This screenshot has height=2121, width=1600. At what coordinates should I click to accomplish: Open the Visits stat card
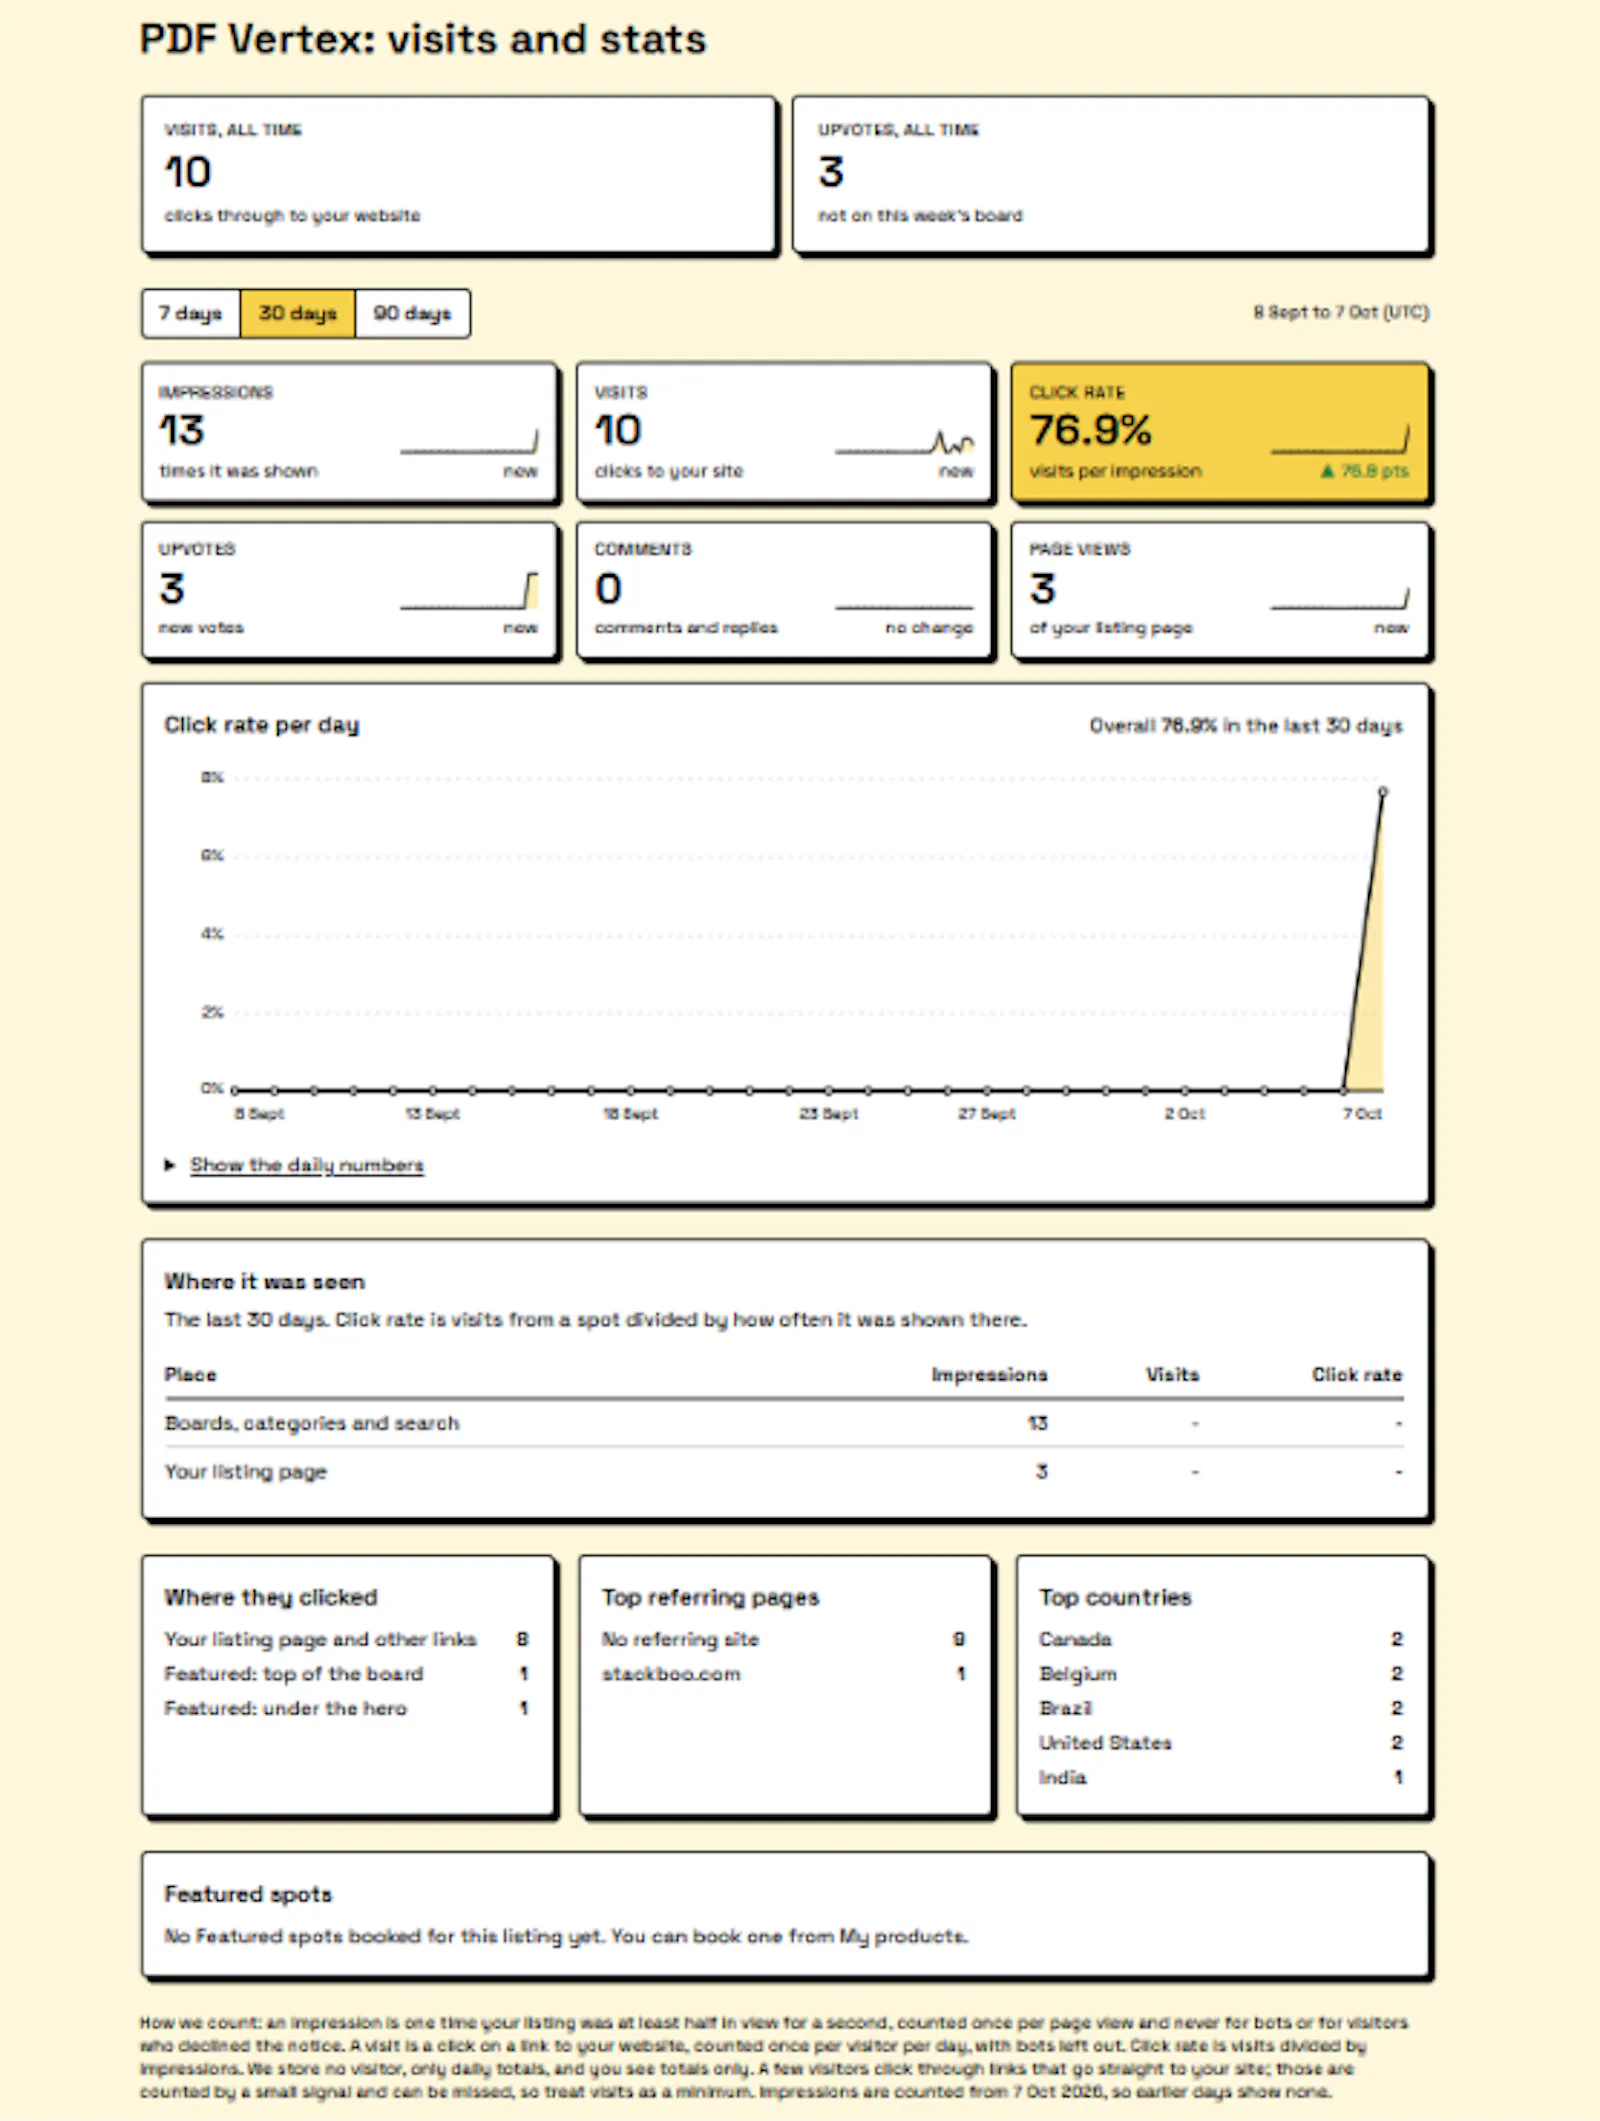click(785, 432)
